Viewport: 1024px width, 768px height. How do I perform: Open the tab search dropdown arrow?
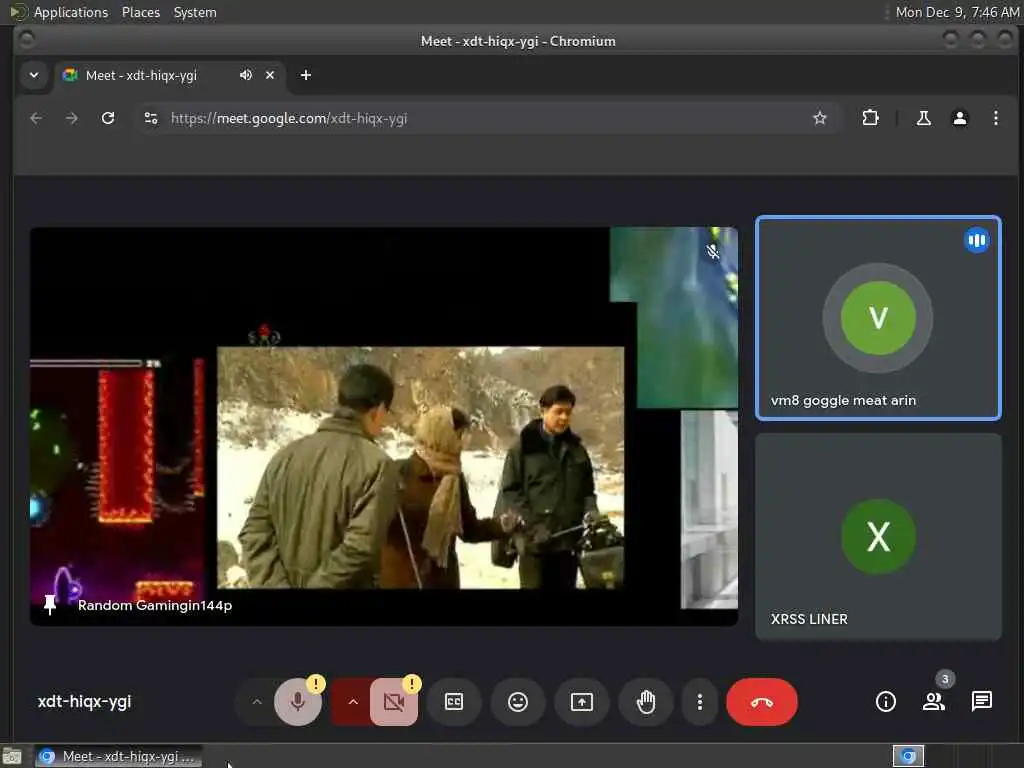34,75
